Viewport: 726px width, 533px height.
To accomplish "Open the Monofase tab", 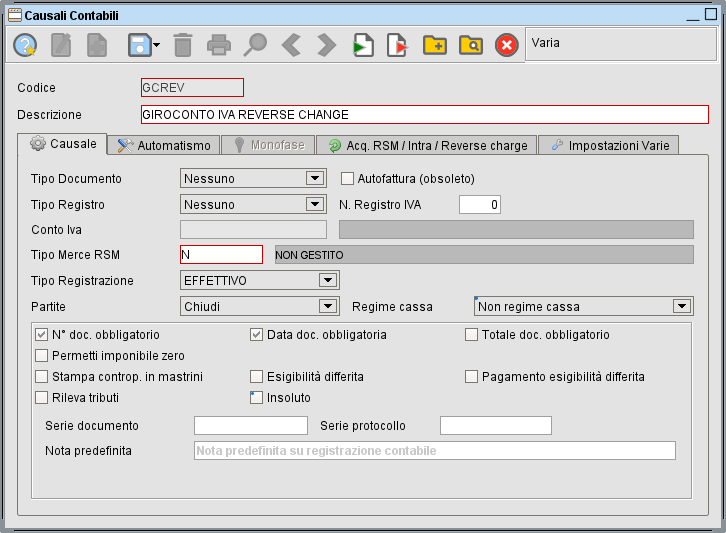I will [x=268, y=145].
